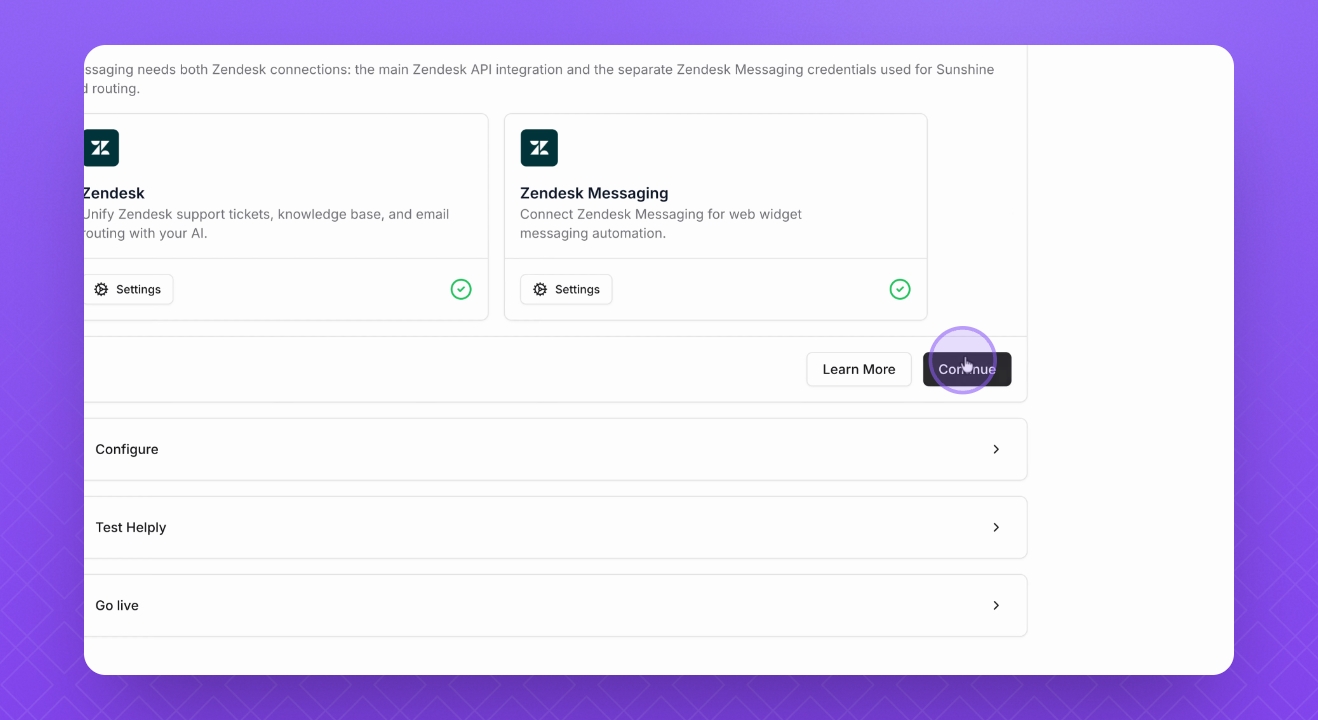
Task: Click the Learn More button
Action: 859,369
